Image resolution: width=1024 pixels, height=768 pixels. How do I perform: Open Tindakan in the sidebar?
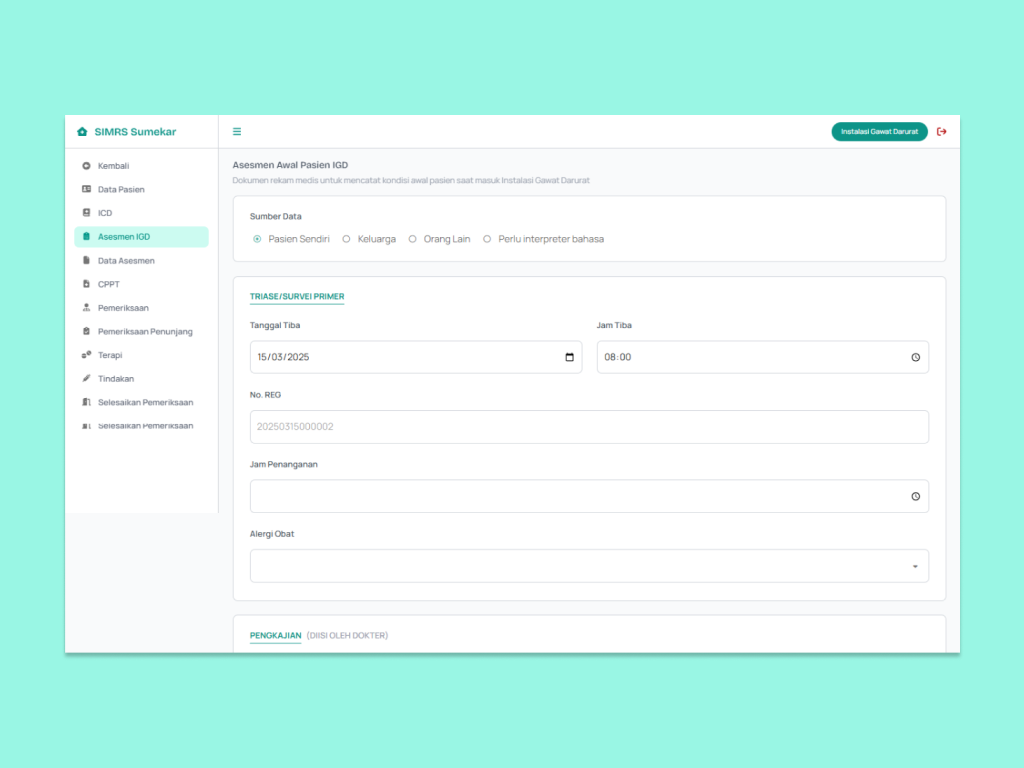point(115,379)
